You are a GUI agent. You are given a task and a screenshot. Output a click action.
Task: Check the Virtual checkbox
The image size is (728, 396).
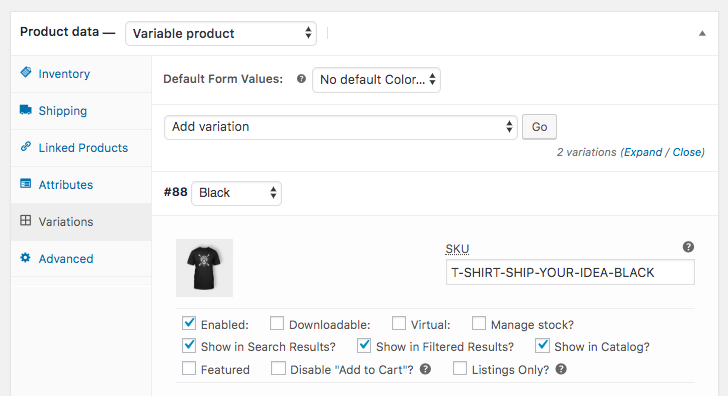point(398,323)
